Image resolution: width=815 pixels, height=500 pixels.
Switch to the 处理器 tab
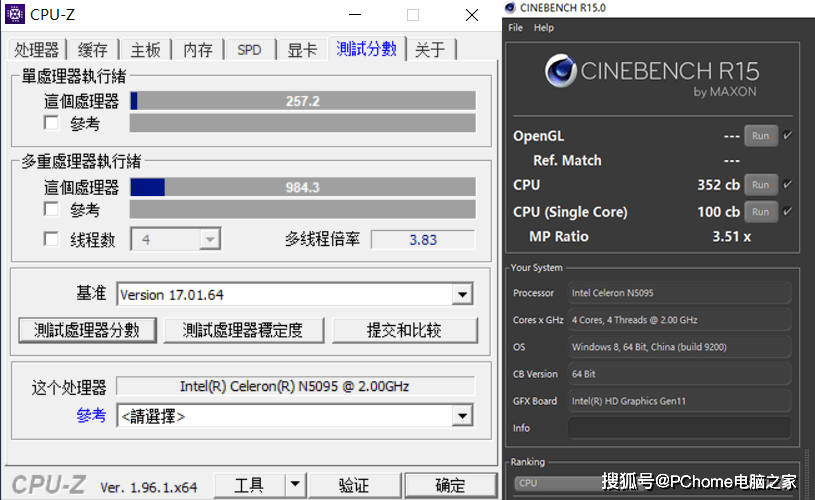pos(36,50)
